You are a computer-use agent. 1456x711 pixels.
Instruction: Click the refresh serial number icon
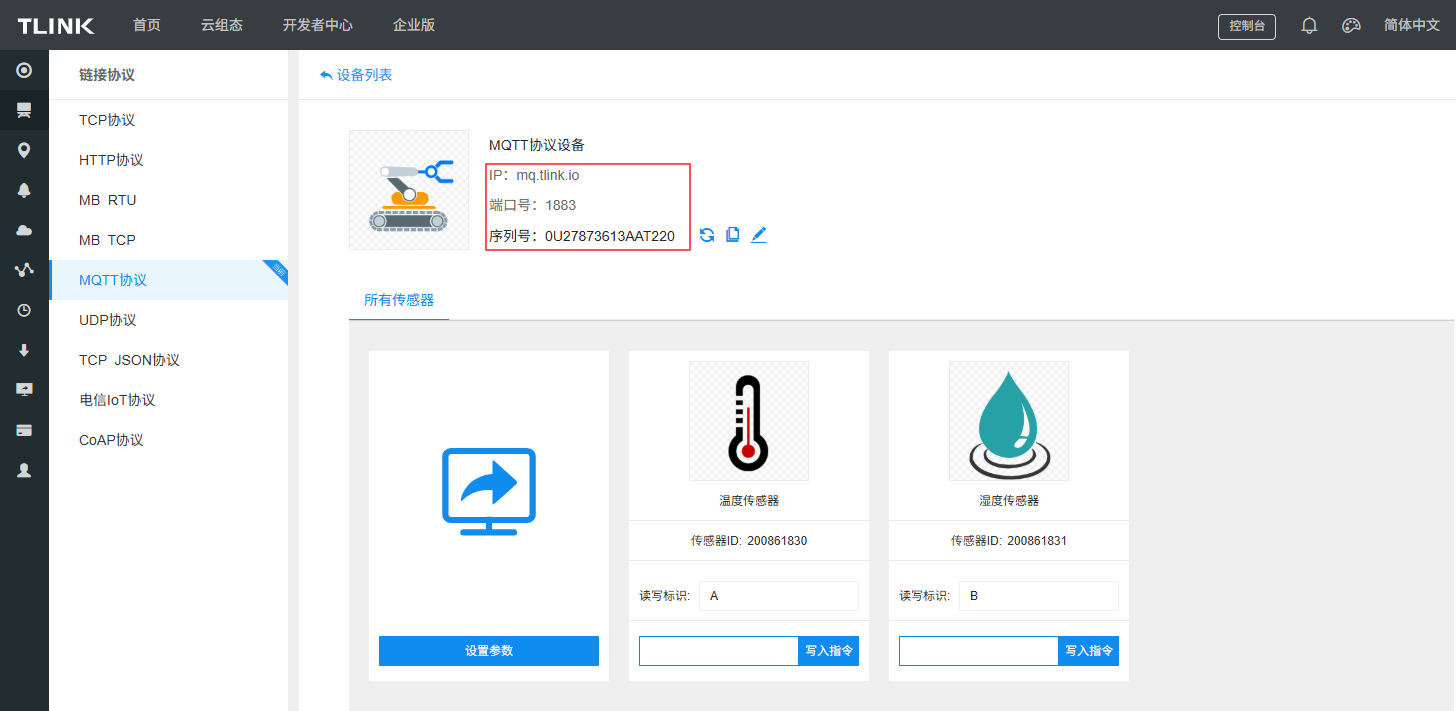point(707,235)
